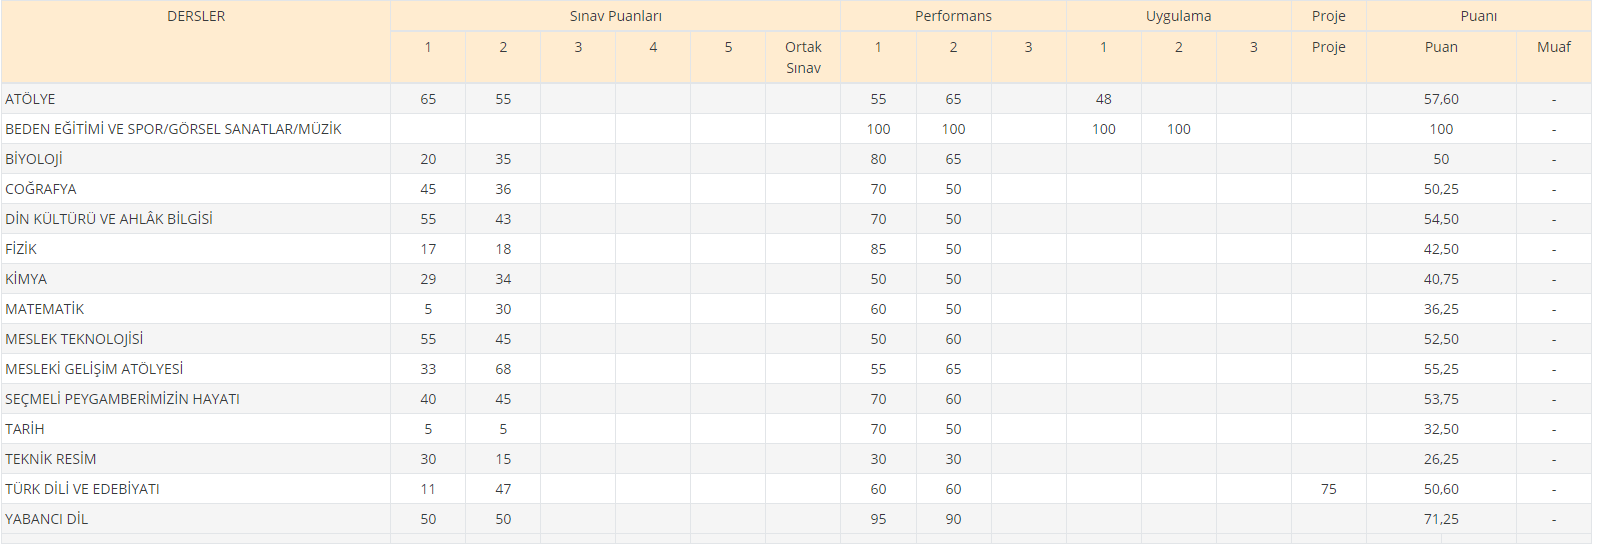Select the BİYOLOJİ course name
The height and width of the screenshot is (544, 1601).
pyautogui.click(x=34, y=159)
